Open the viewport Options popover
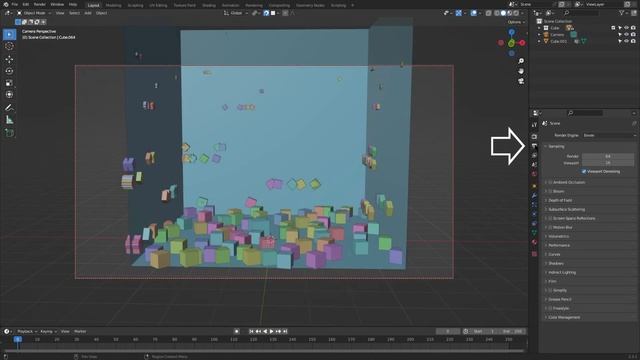Viewport: 640px width, 360px height. [516, 22]
